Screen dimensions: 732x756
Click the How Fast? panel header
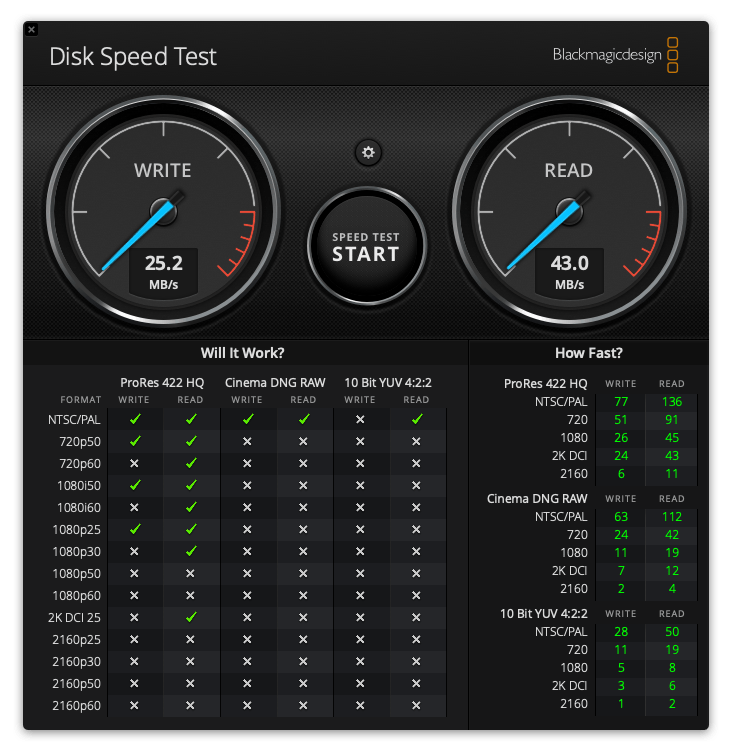point(588,352)
